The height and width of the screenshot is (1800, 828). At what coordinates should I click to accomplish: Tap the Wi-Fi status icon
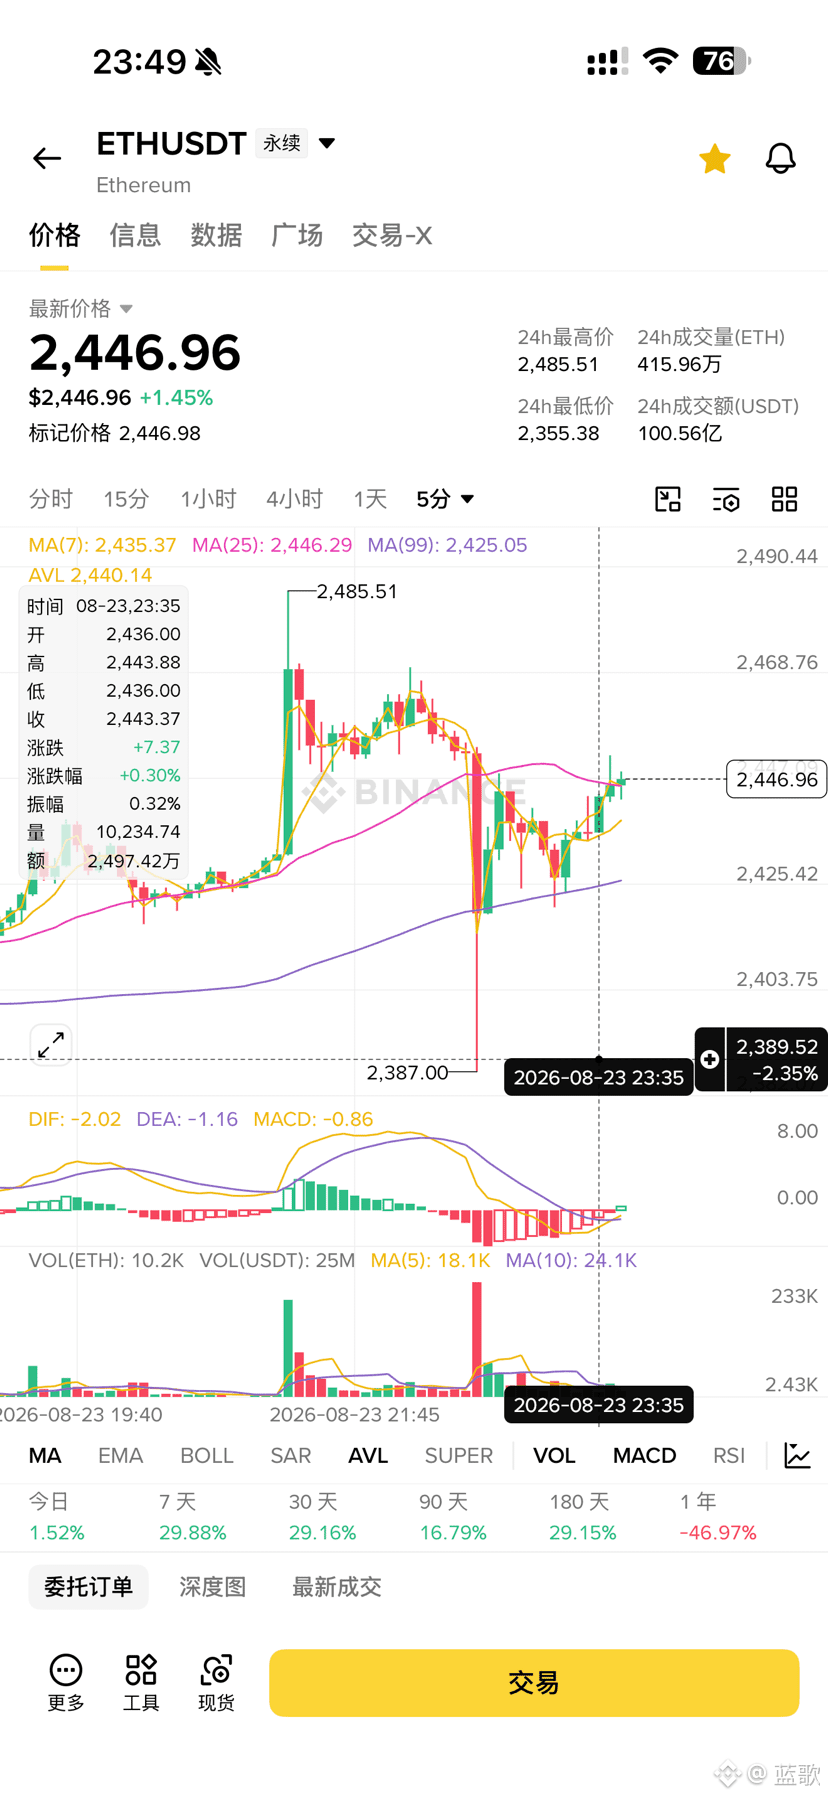tap(660, 61)
